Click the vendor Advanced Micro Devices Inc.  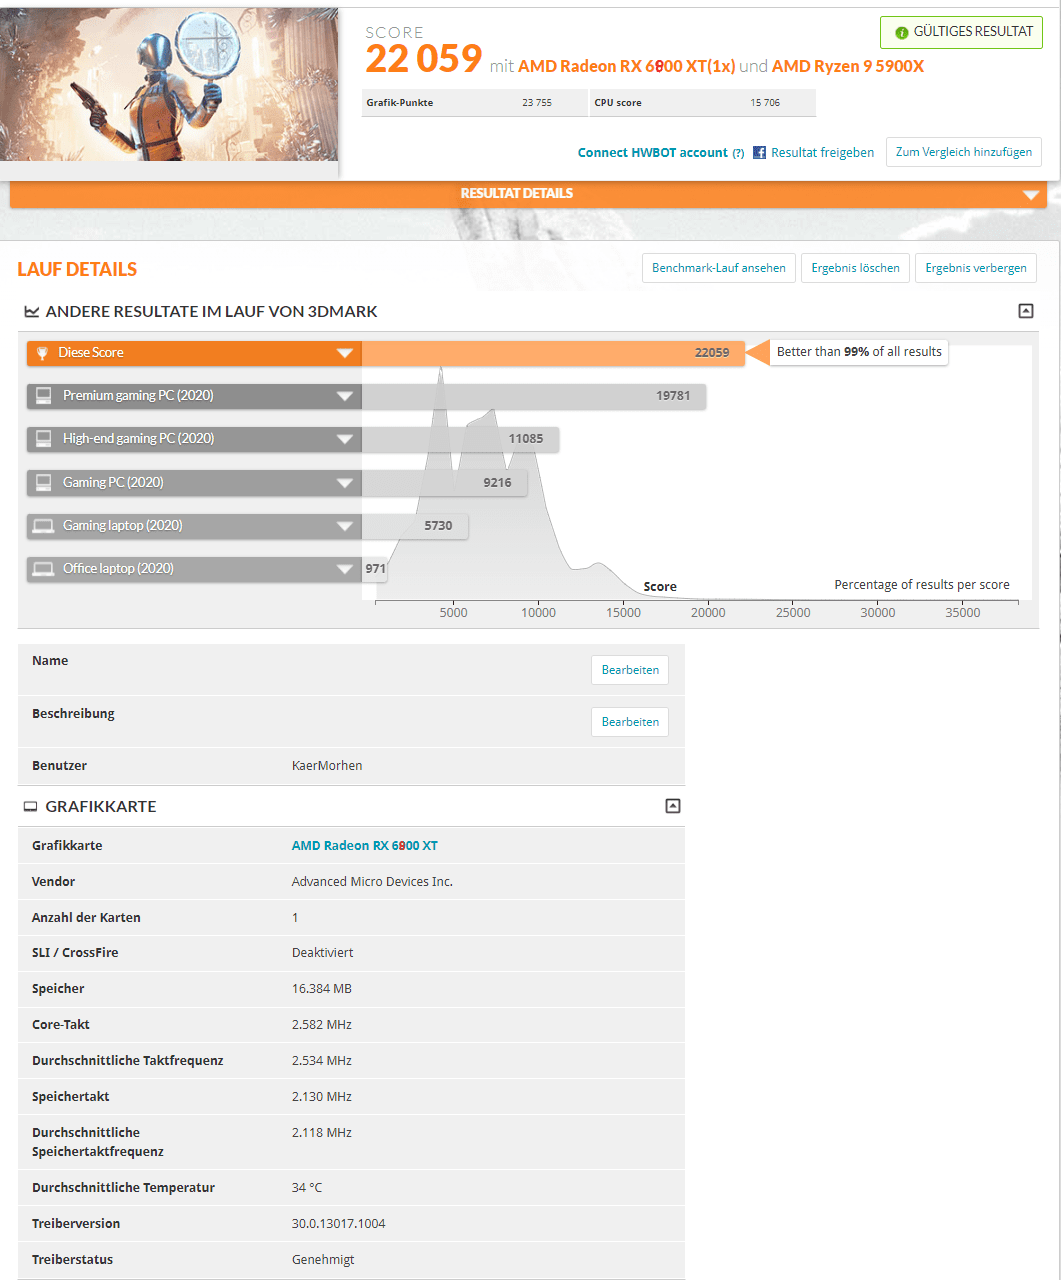click(x=372, y=882)
